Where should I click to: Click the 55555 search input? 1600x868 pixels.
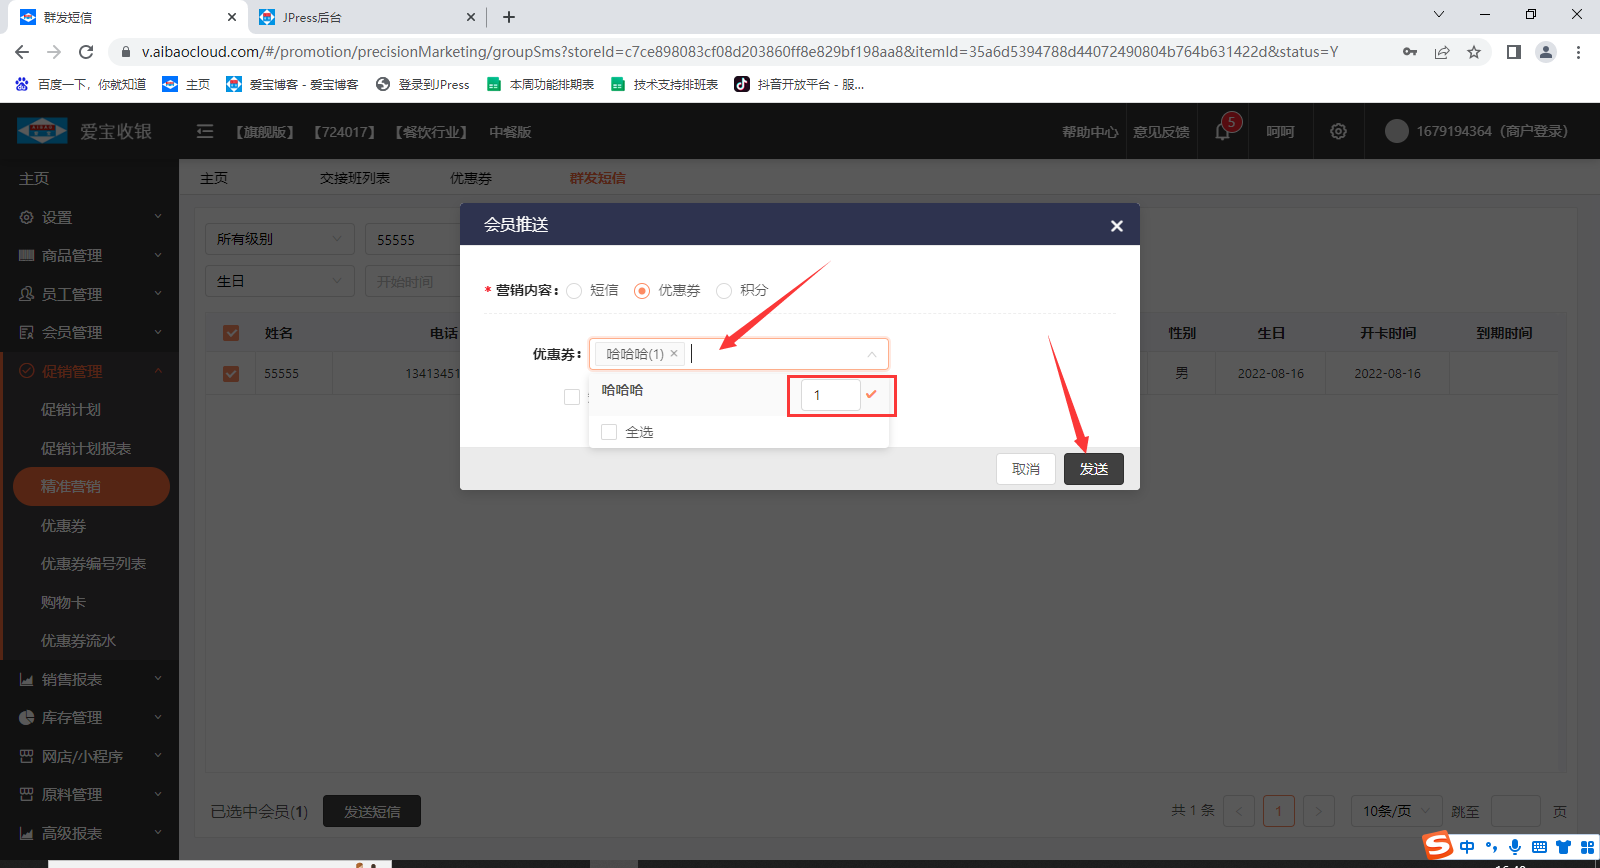[412, 239]
